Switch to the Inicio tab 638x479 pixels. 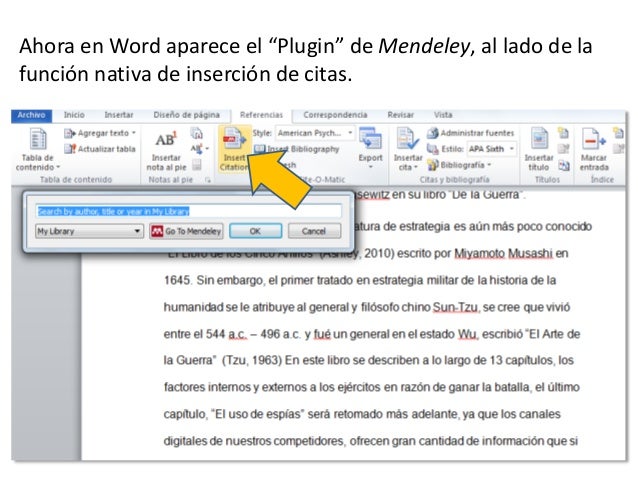tap(74, 115)
